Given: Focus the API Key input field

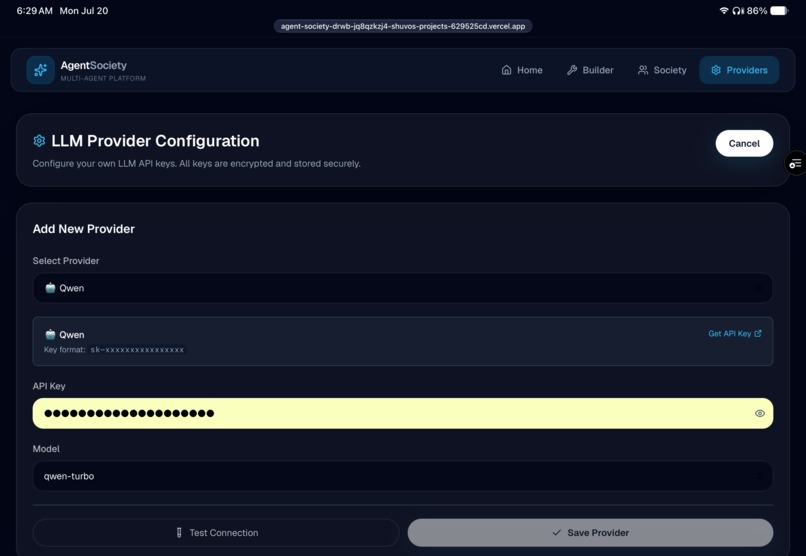Looking at the screenshot, I should [402, 413].
